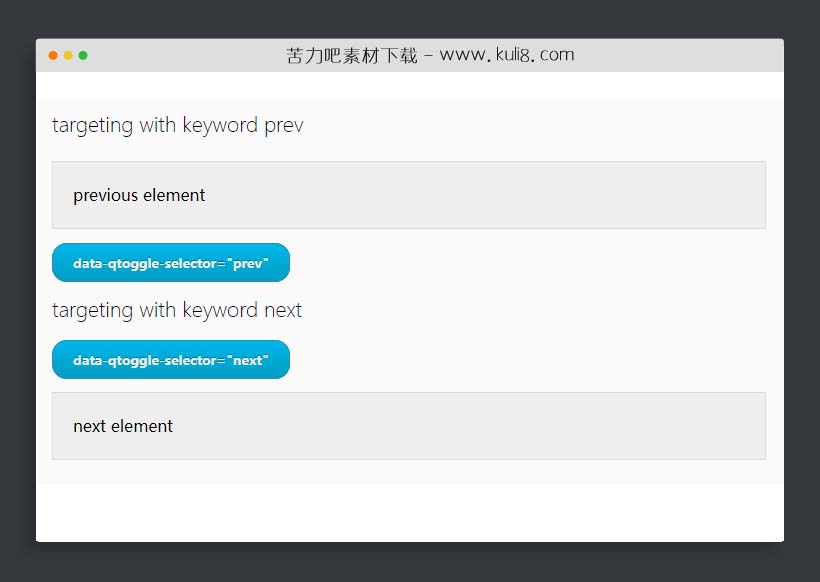The width and height of the screenshot is (820, 582).
Task: Select the "targeting with keyword prev" heading
Action: (x=177, y=126)
